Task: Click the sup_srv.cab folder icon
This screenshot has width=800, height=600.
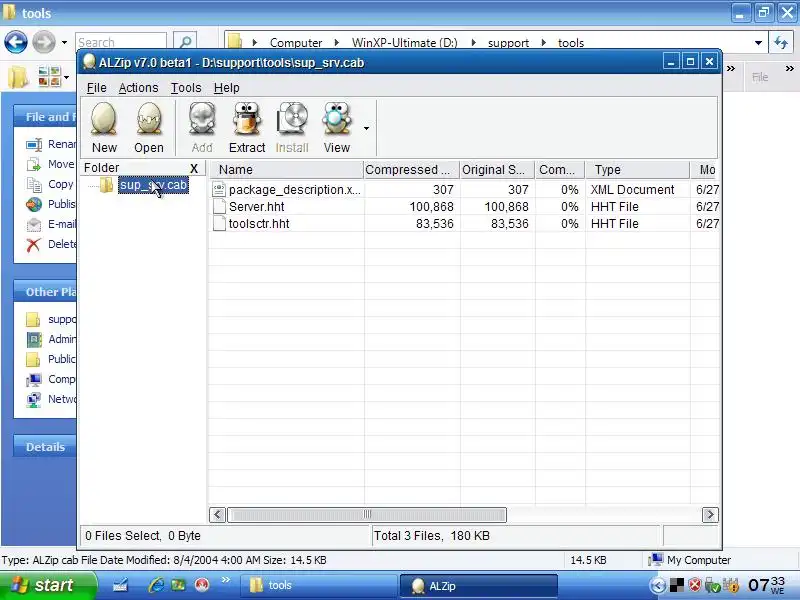Action: (x=106, y=185)
